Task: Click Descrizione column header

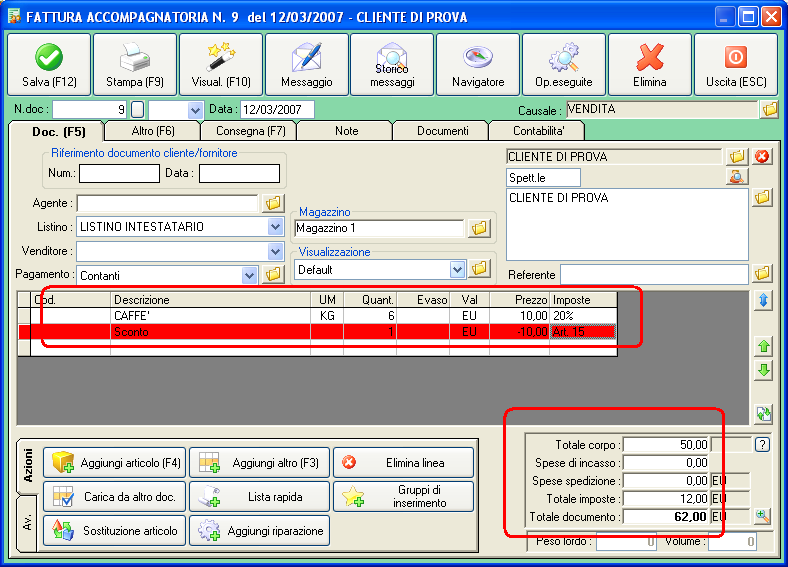Action: tap(211, 300)
